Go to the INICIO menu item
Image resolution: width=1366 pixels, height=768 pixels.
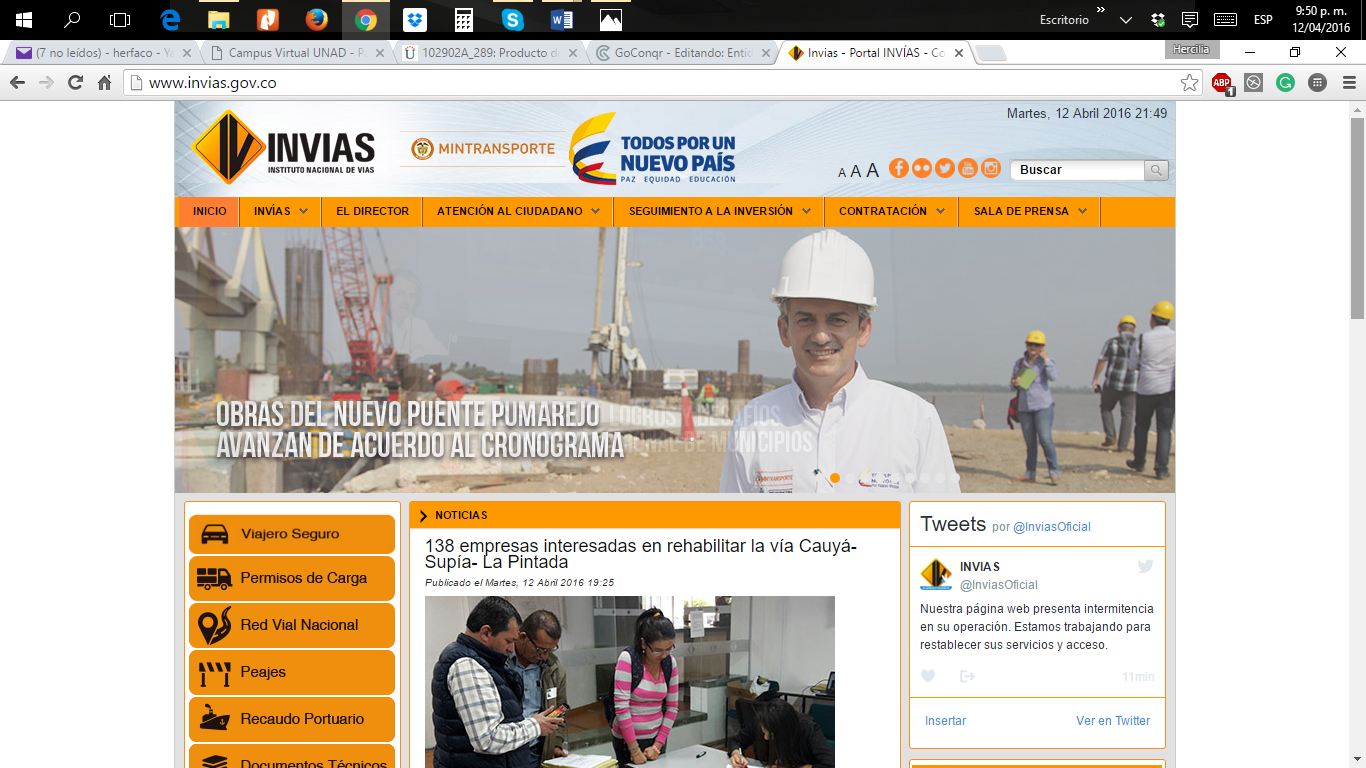click(x=209, y=211)
